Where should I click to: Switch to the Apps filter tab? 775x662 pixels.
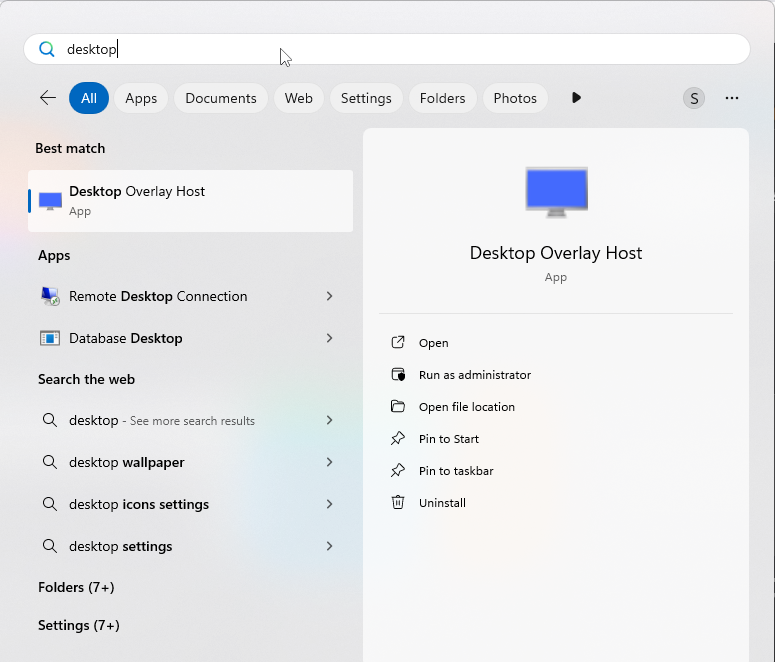tap(141, 98)
